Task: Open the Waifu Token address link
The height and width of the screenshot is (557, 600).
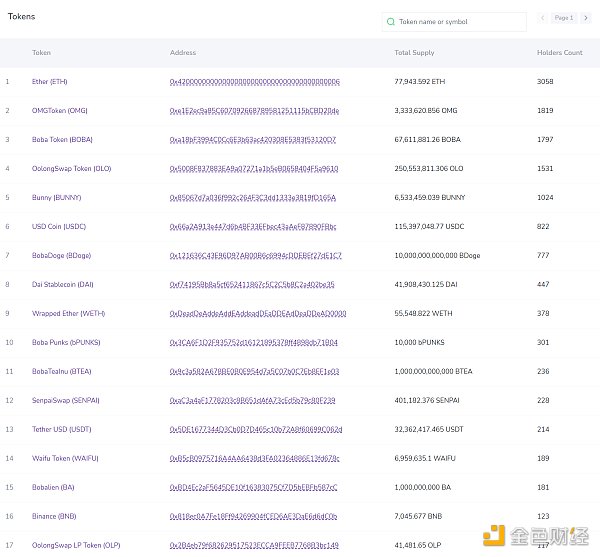Action: 254,459
